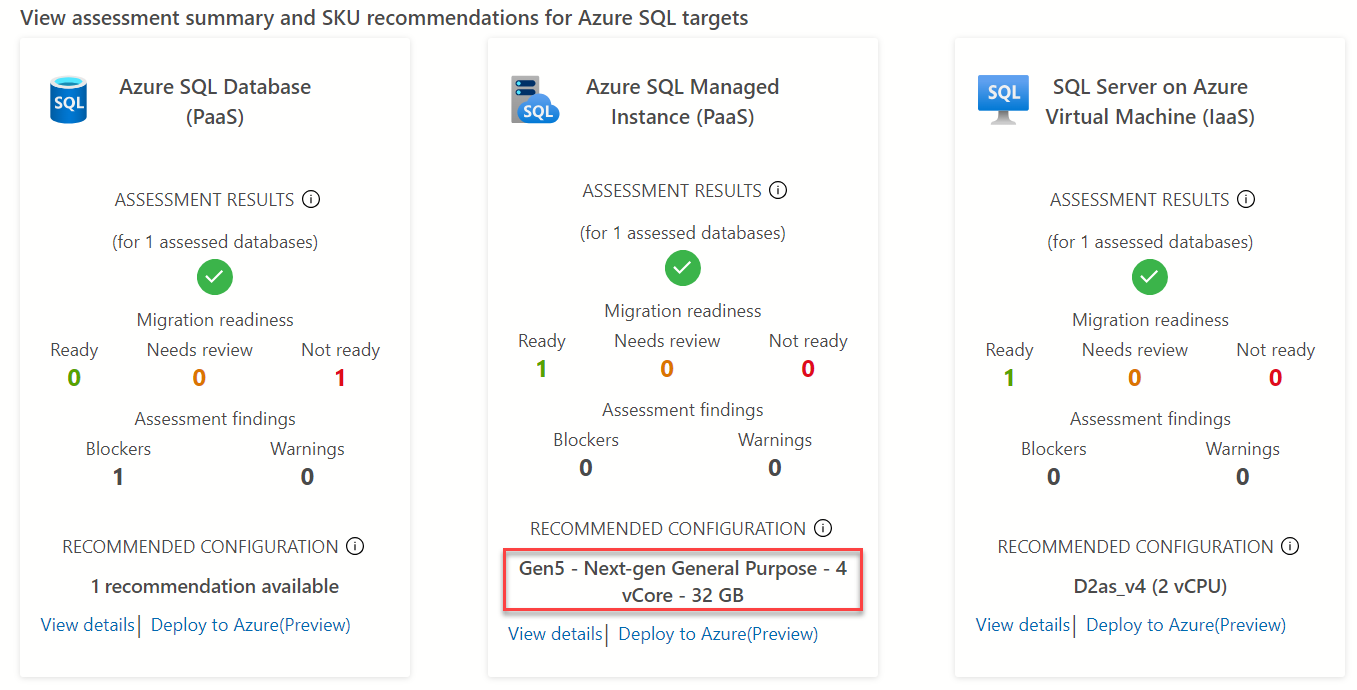Open View details for Azure SQL Database

tap(88, 625)
